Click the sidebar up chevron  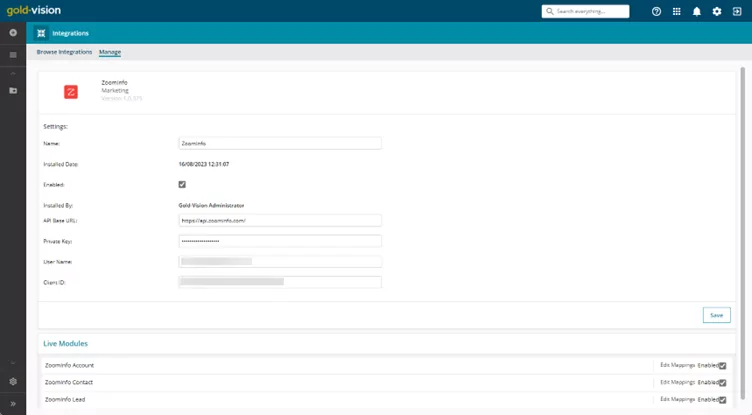click(x=13, y=73)
